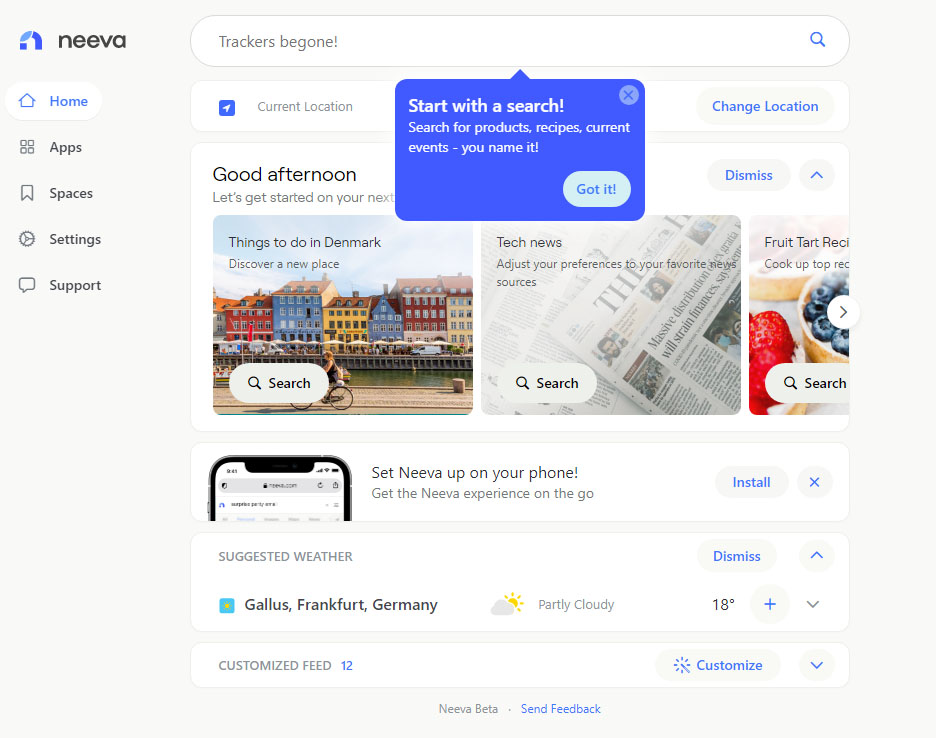
Task: Click the CUSTOMIZED FEED heading
Action: [x=275, y=666]
